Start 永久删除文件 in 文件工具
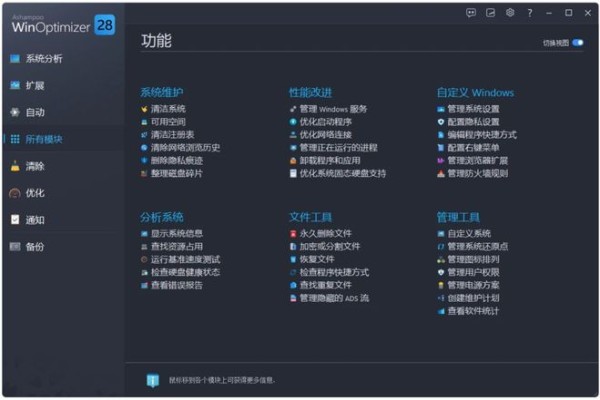The height and width of the screenshot is (400, 600). tap(325, 233)
